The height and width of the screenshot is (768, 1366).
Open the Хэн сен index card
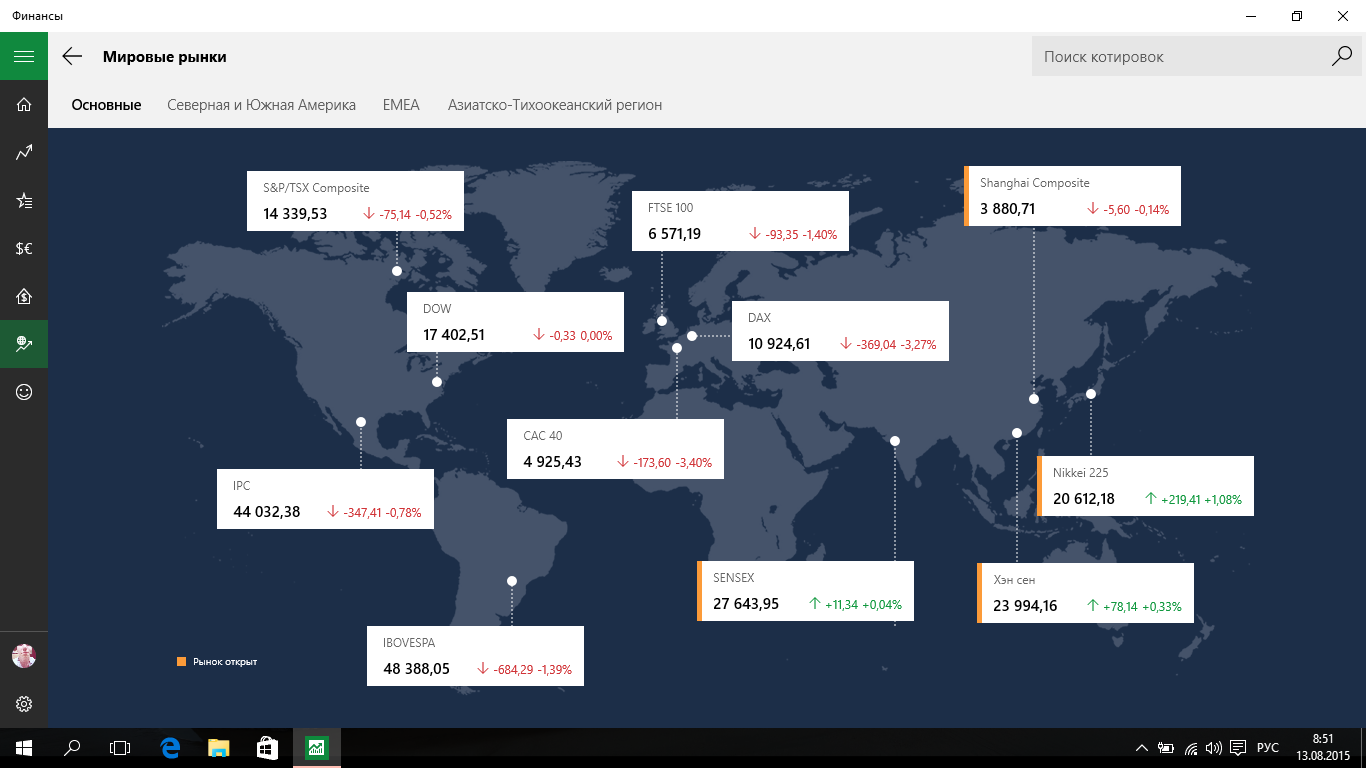pos(1085,593)
